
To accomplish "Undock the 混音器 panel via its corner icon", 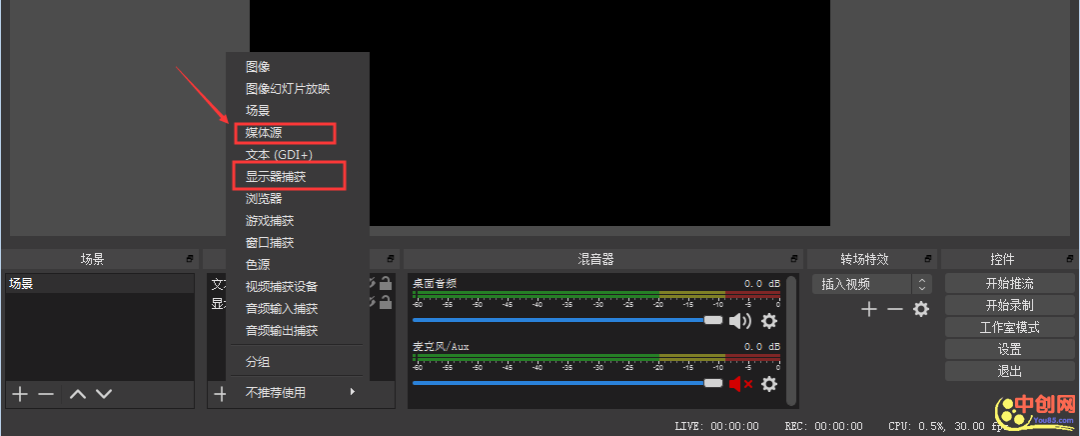I will point(794,259).
